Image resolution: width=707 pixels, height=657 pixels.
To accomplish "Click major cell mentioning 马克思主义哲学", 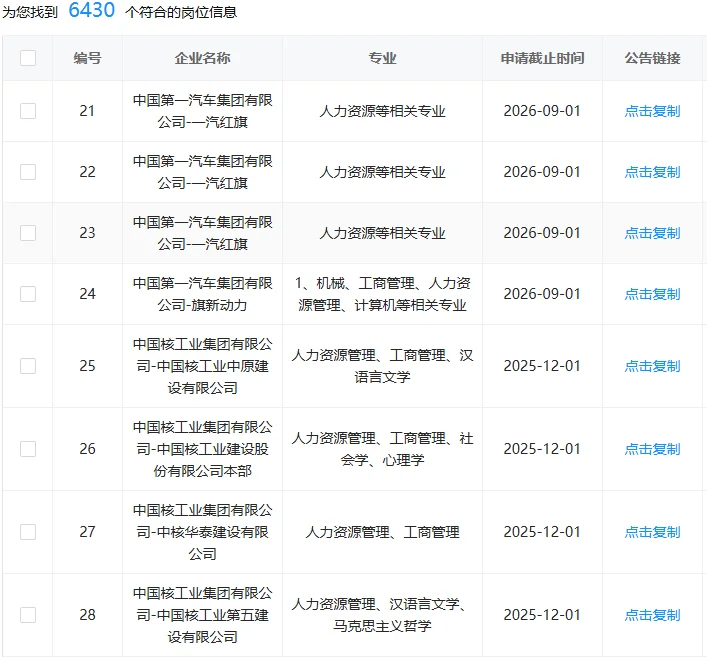I will 382,615.
